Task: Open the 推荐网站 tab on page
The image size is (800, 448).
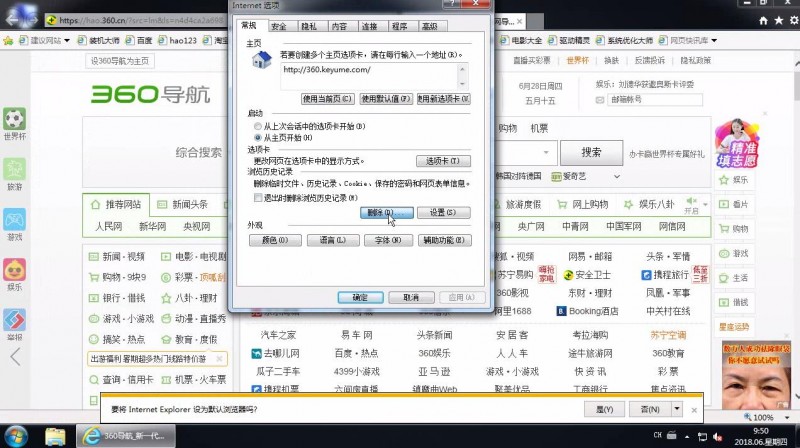Action: 116,205
